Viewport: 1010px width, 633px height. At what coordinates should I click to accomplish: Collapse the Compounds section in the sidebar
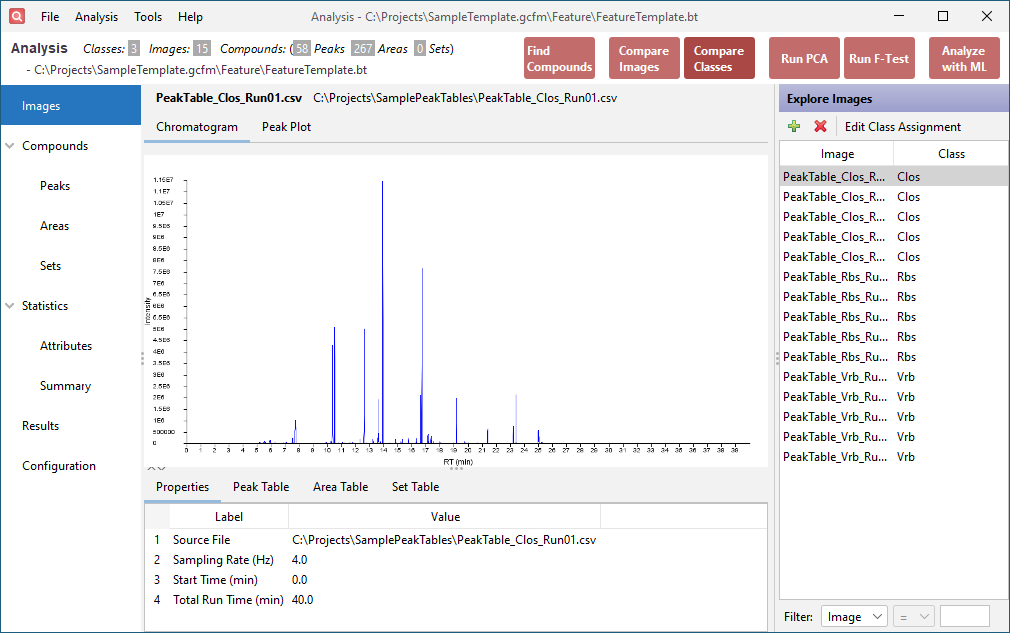point(11,145)
